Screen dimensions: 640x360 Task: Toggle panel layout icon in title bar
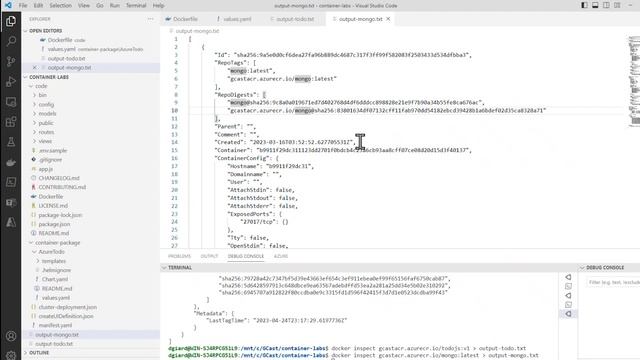595,5
